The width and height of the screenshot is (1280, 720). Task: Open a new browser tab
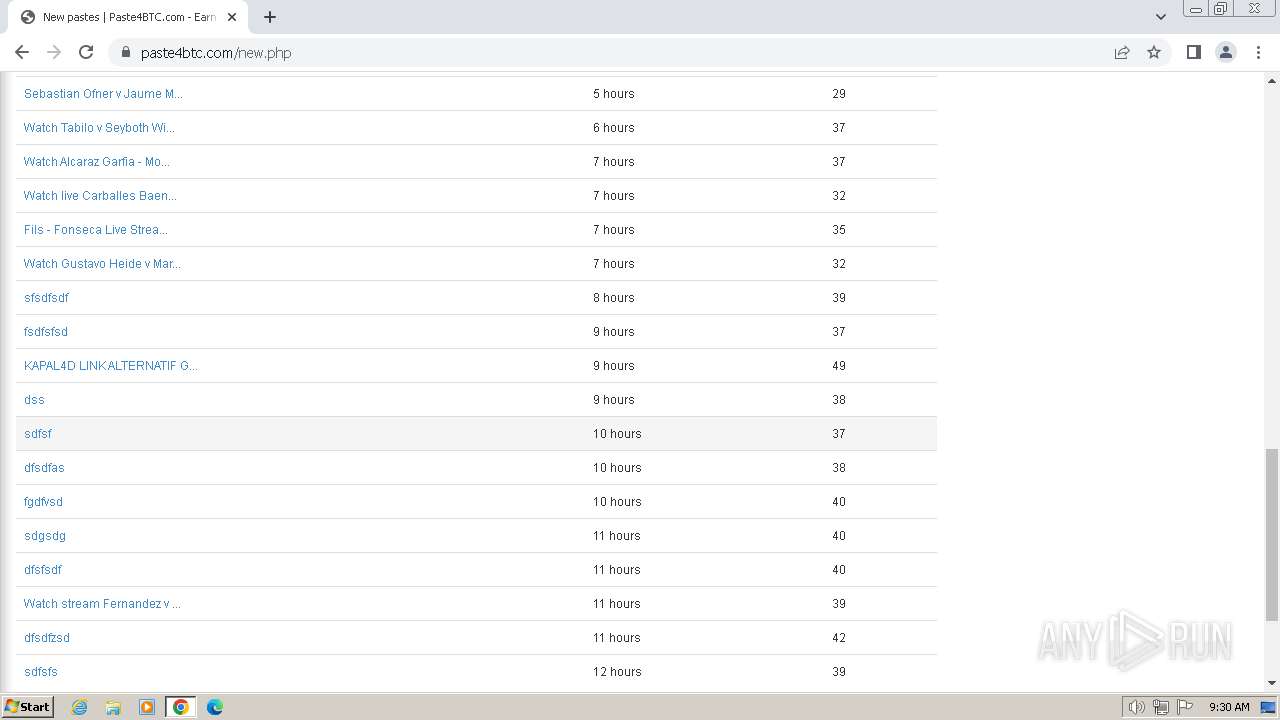(x=270, y=17)
